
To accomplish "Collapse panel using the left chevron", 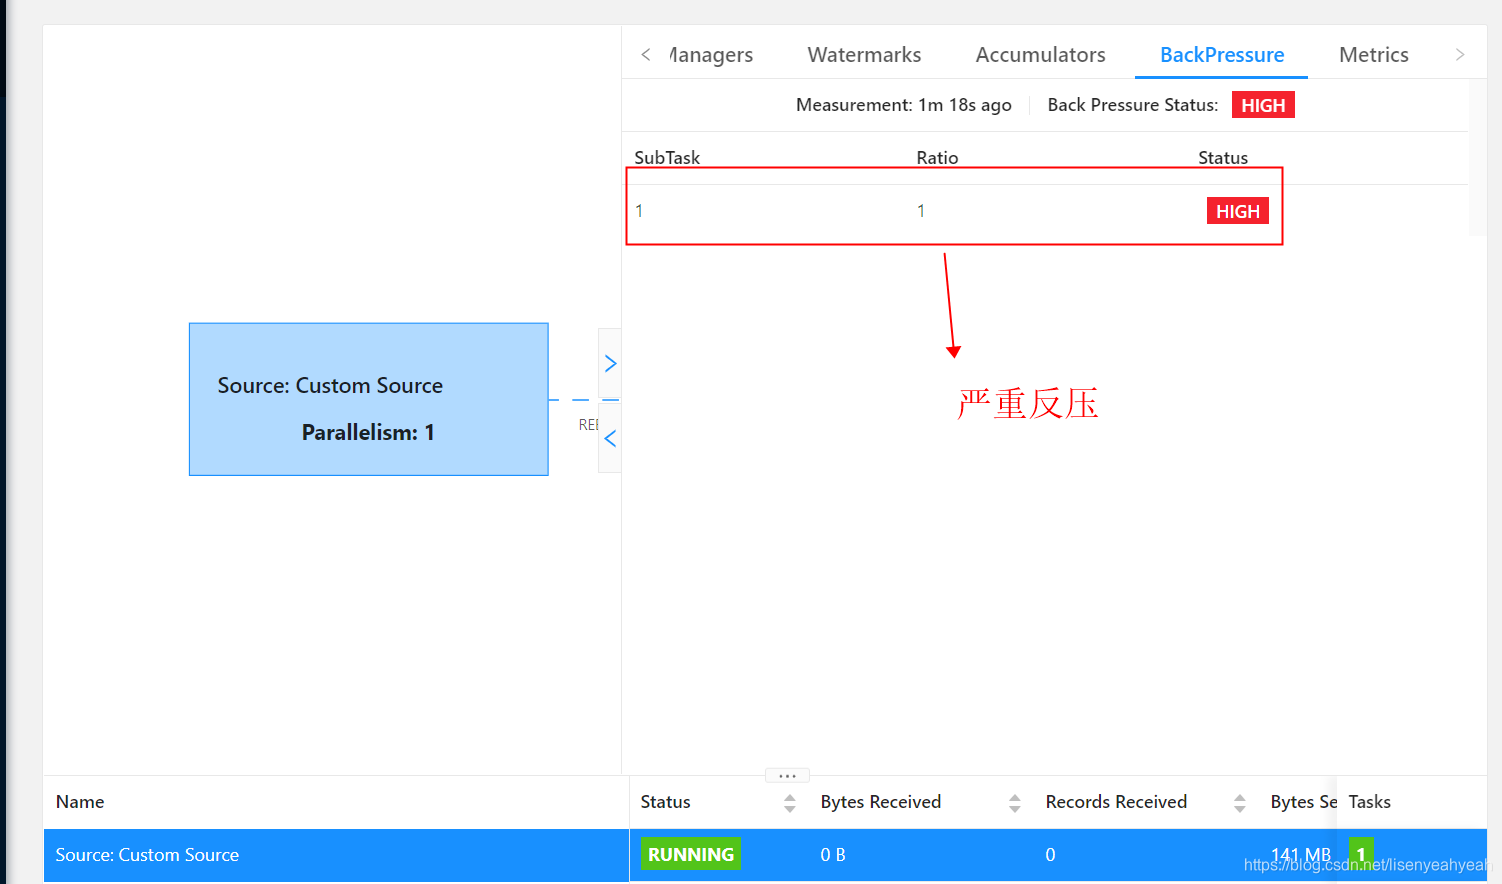I will [x=610, y=438].
